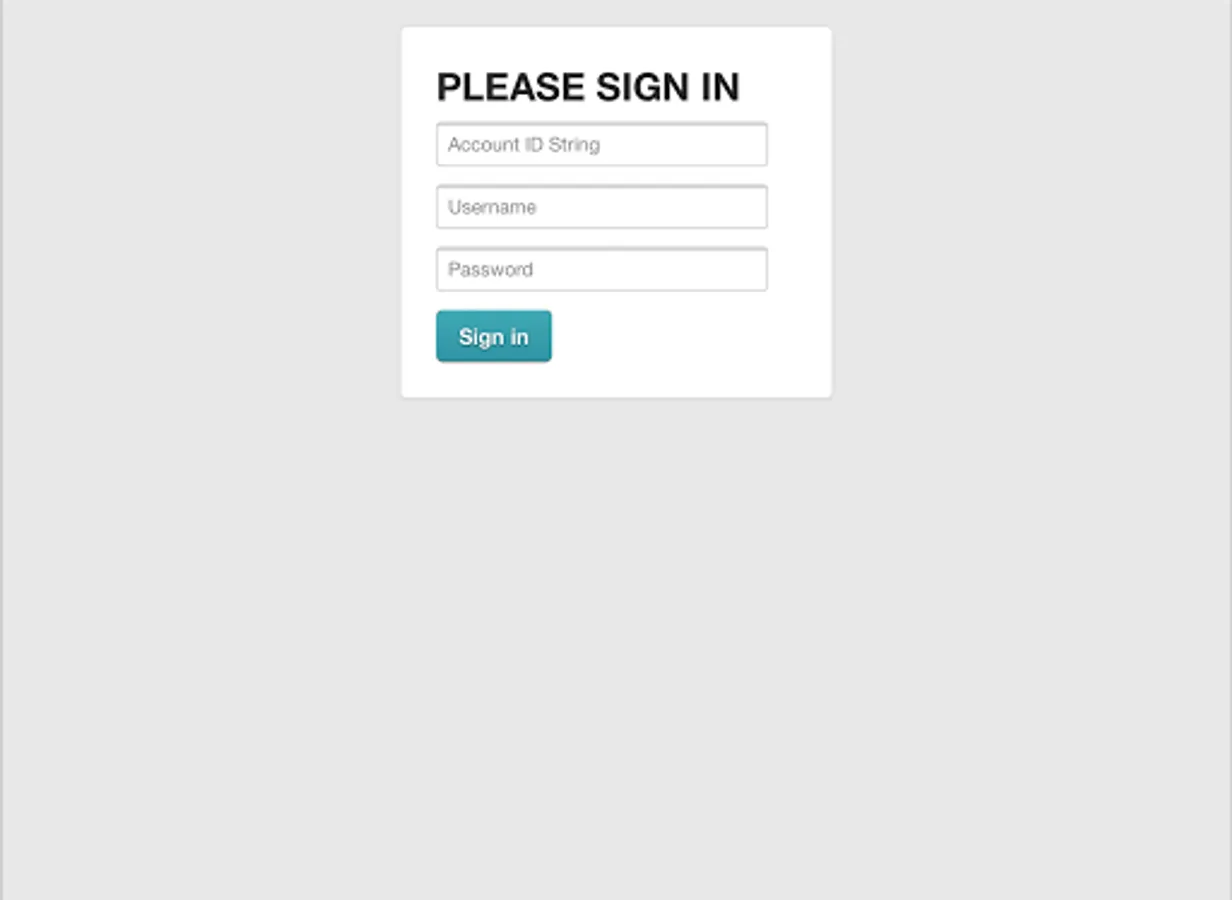Click the Username placeholder text
The width and height of the screenshot is (1232, 900).
tap(492, 207)
